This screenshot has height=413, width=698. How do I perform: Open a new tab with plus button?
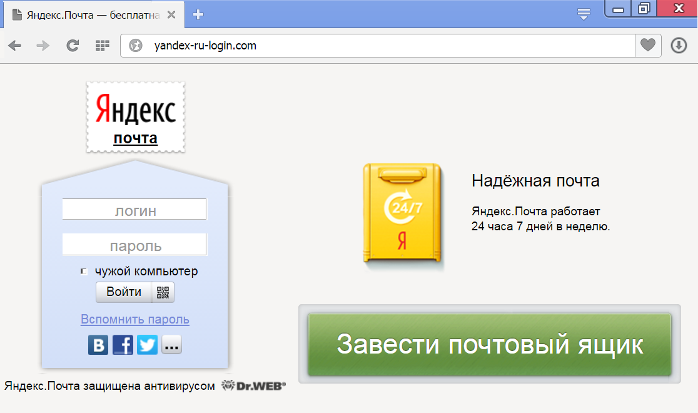pyautogui.click(x=198, y=14)
